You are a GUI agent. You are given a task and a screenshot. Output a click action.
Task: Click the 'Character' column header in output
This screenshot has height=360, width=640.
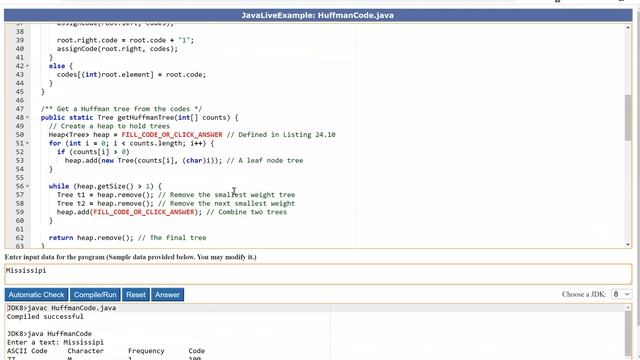tap(86, 351)
